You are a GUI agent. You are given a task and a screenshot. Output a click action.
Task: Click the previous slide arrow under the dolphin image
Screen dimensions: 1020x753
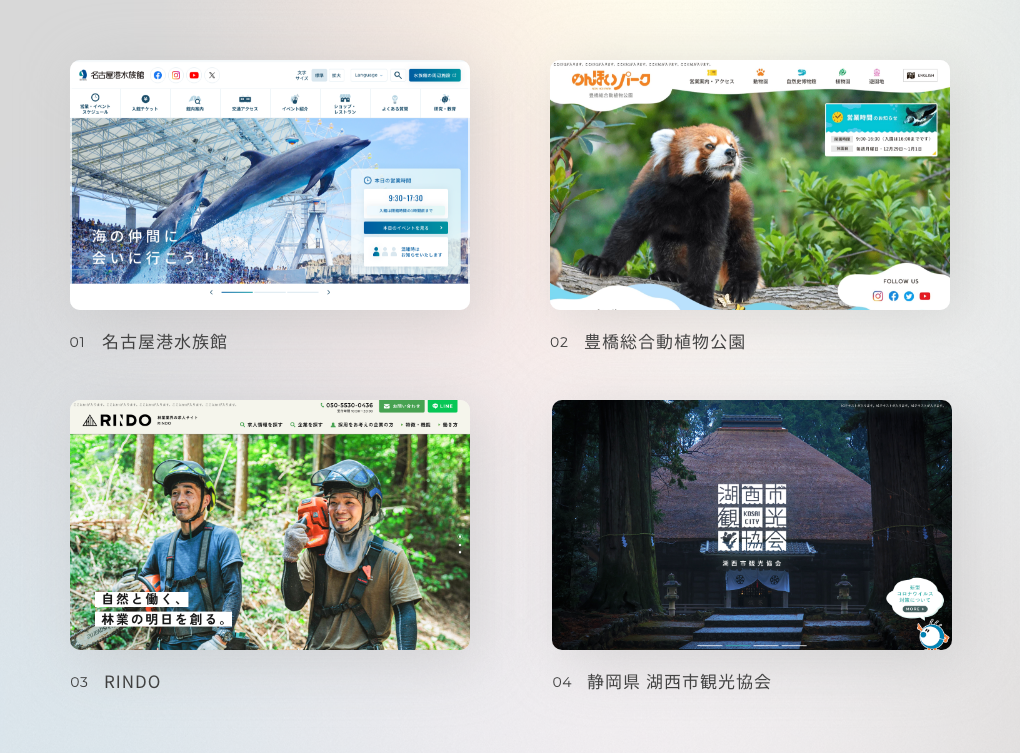[211, 293]
